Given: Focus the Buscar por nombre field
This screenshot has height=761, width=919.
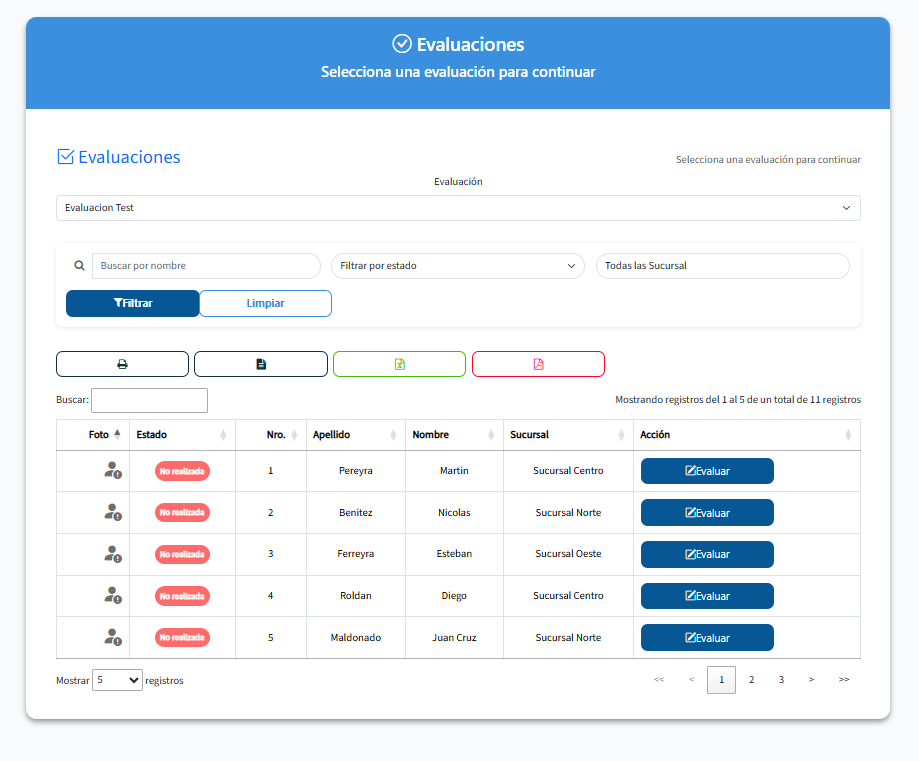Looking at the screenshot, I should [206, 266].
